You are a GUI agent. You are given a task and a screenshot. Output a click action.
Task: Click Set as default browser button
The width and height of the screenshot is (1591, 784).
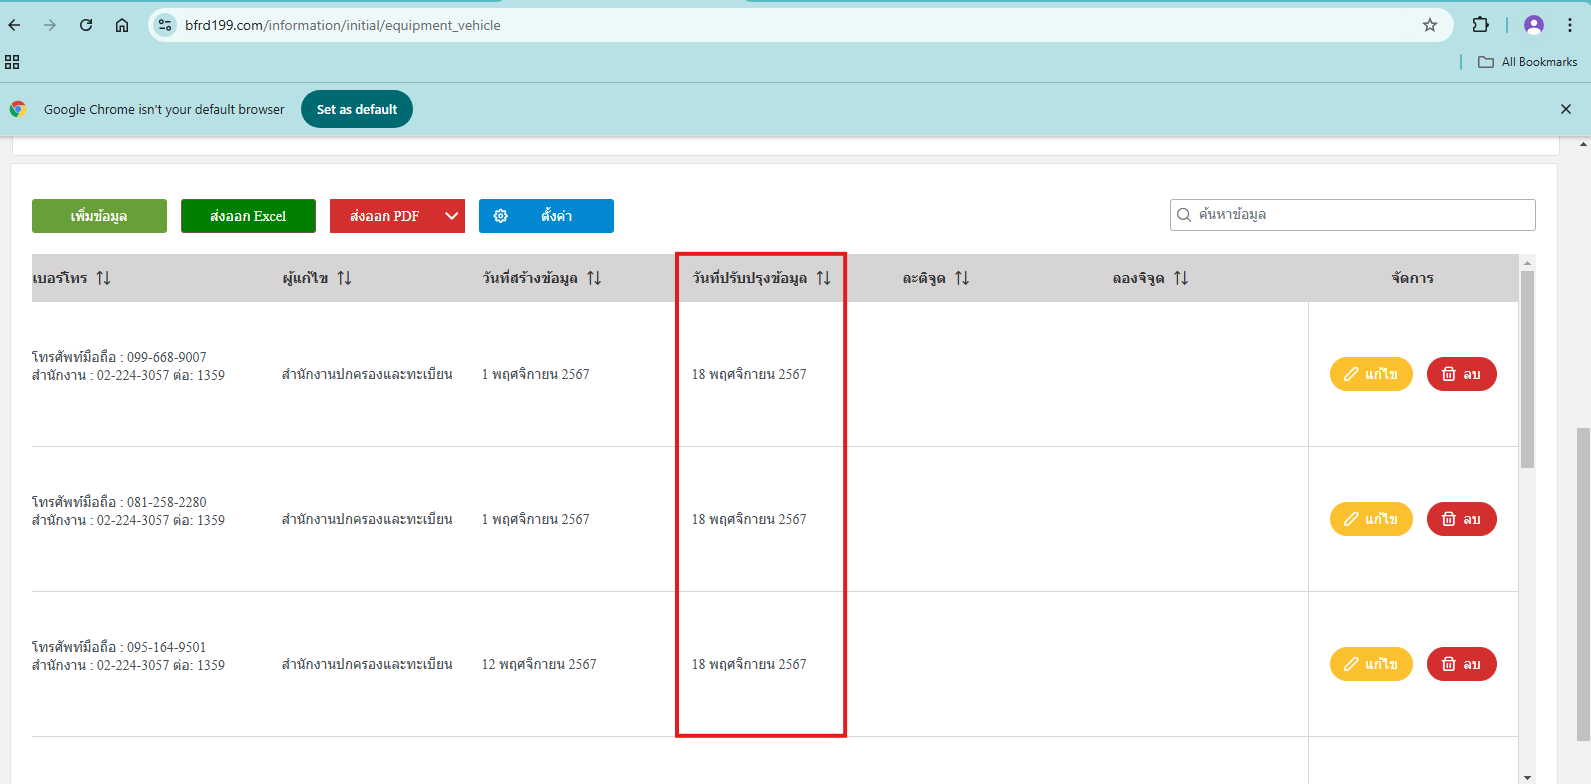357,109
